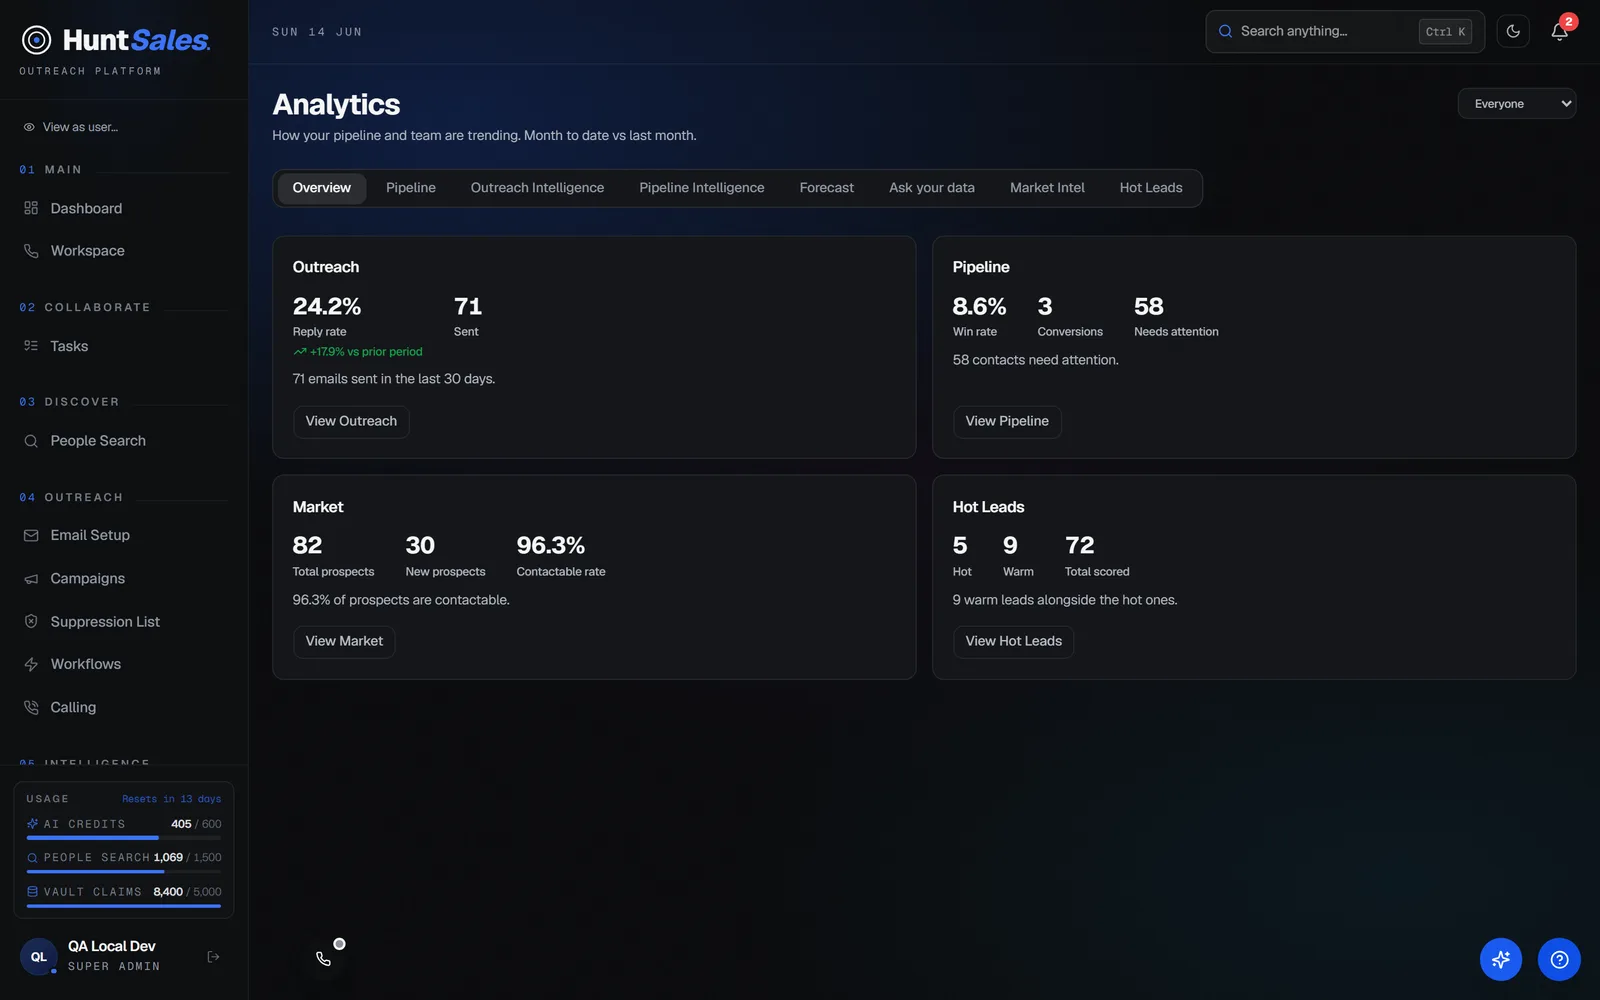1600x1000 pixels.
Task: Click the People Search magnifier icon
Action: tap(31, 441)
